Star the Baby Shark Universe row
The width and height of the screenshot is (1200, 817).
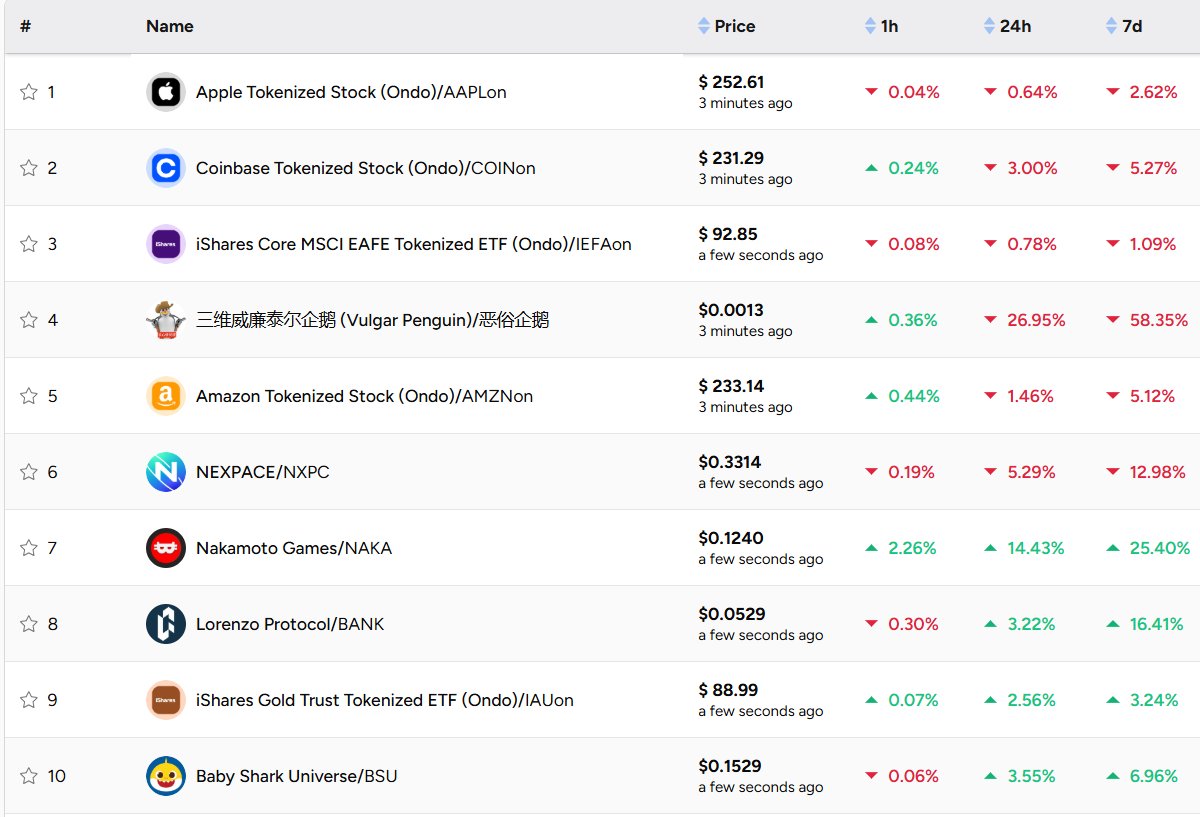click(x=29, y=776)
